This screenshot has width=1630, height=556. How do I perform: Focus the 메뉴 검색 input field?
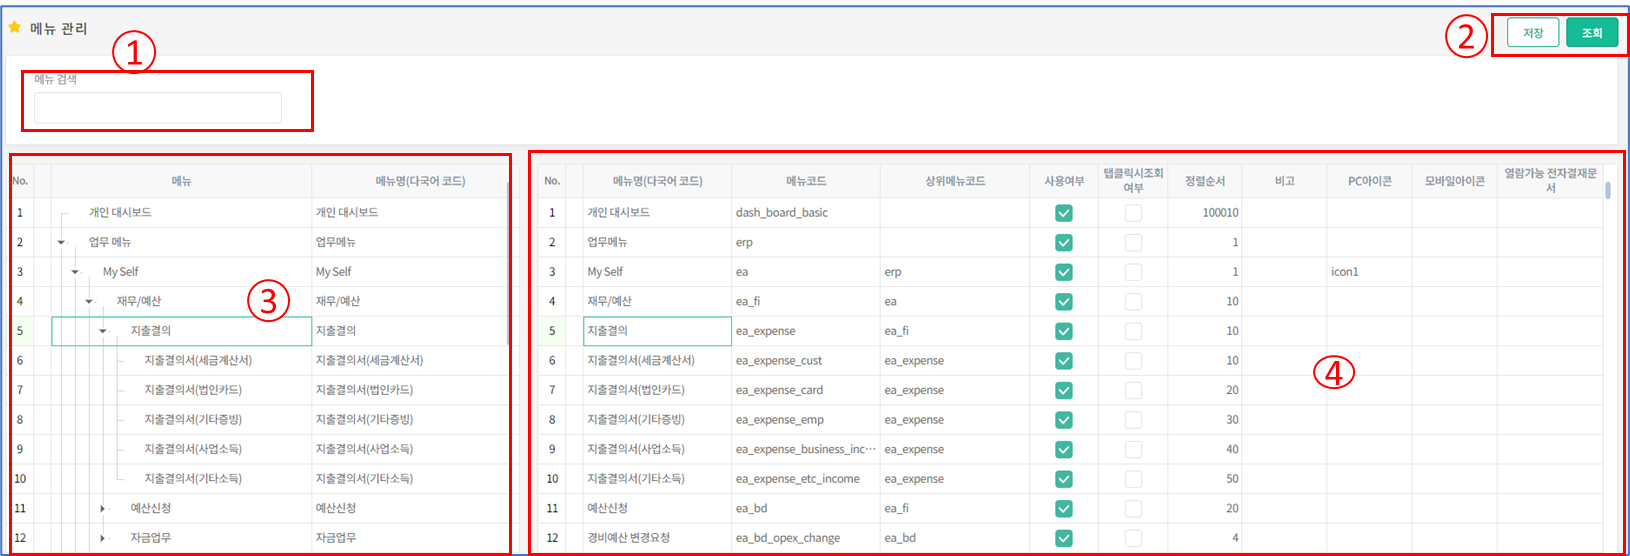pyautogui.click(x=158, y=108)
